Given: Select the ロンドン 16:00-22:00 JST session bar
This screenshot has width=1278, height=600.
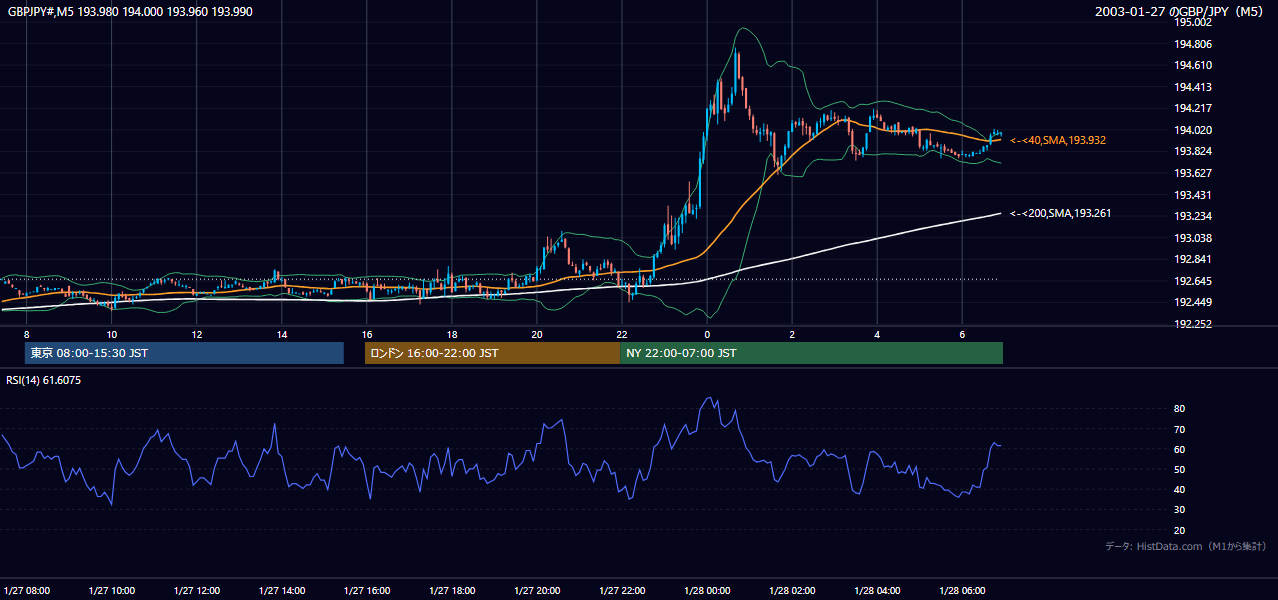Looking at the screenshot, I should (x=492, y=353).
